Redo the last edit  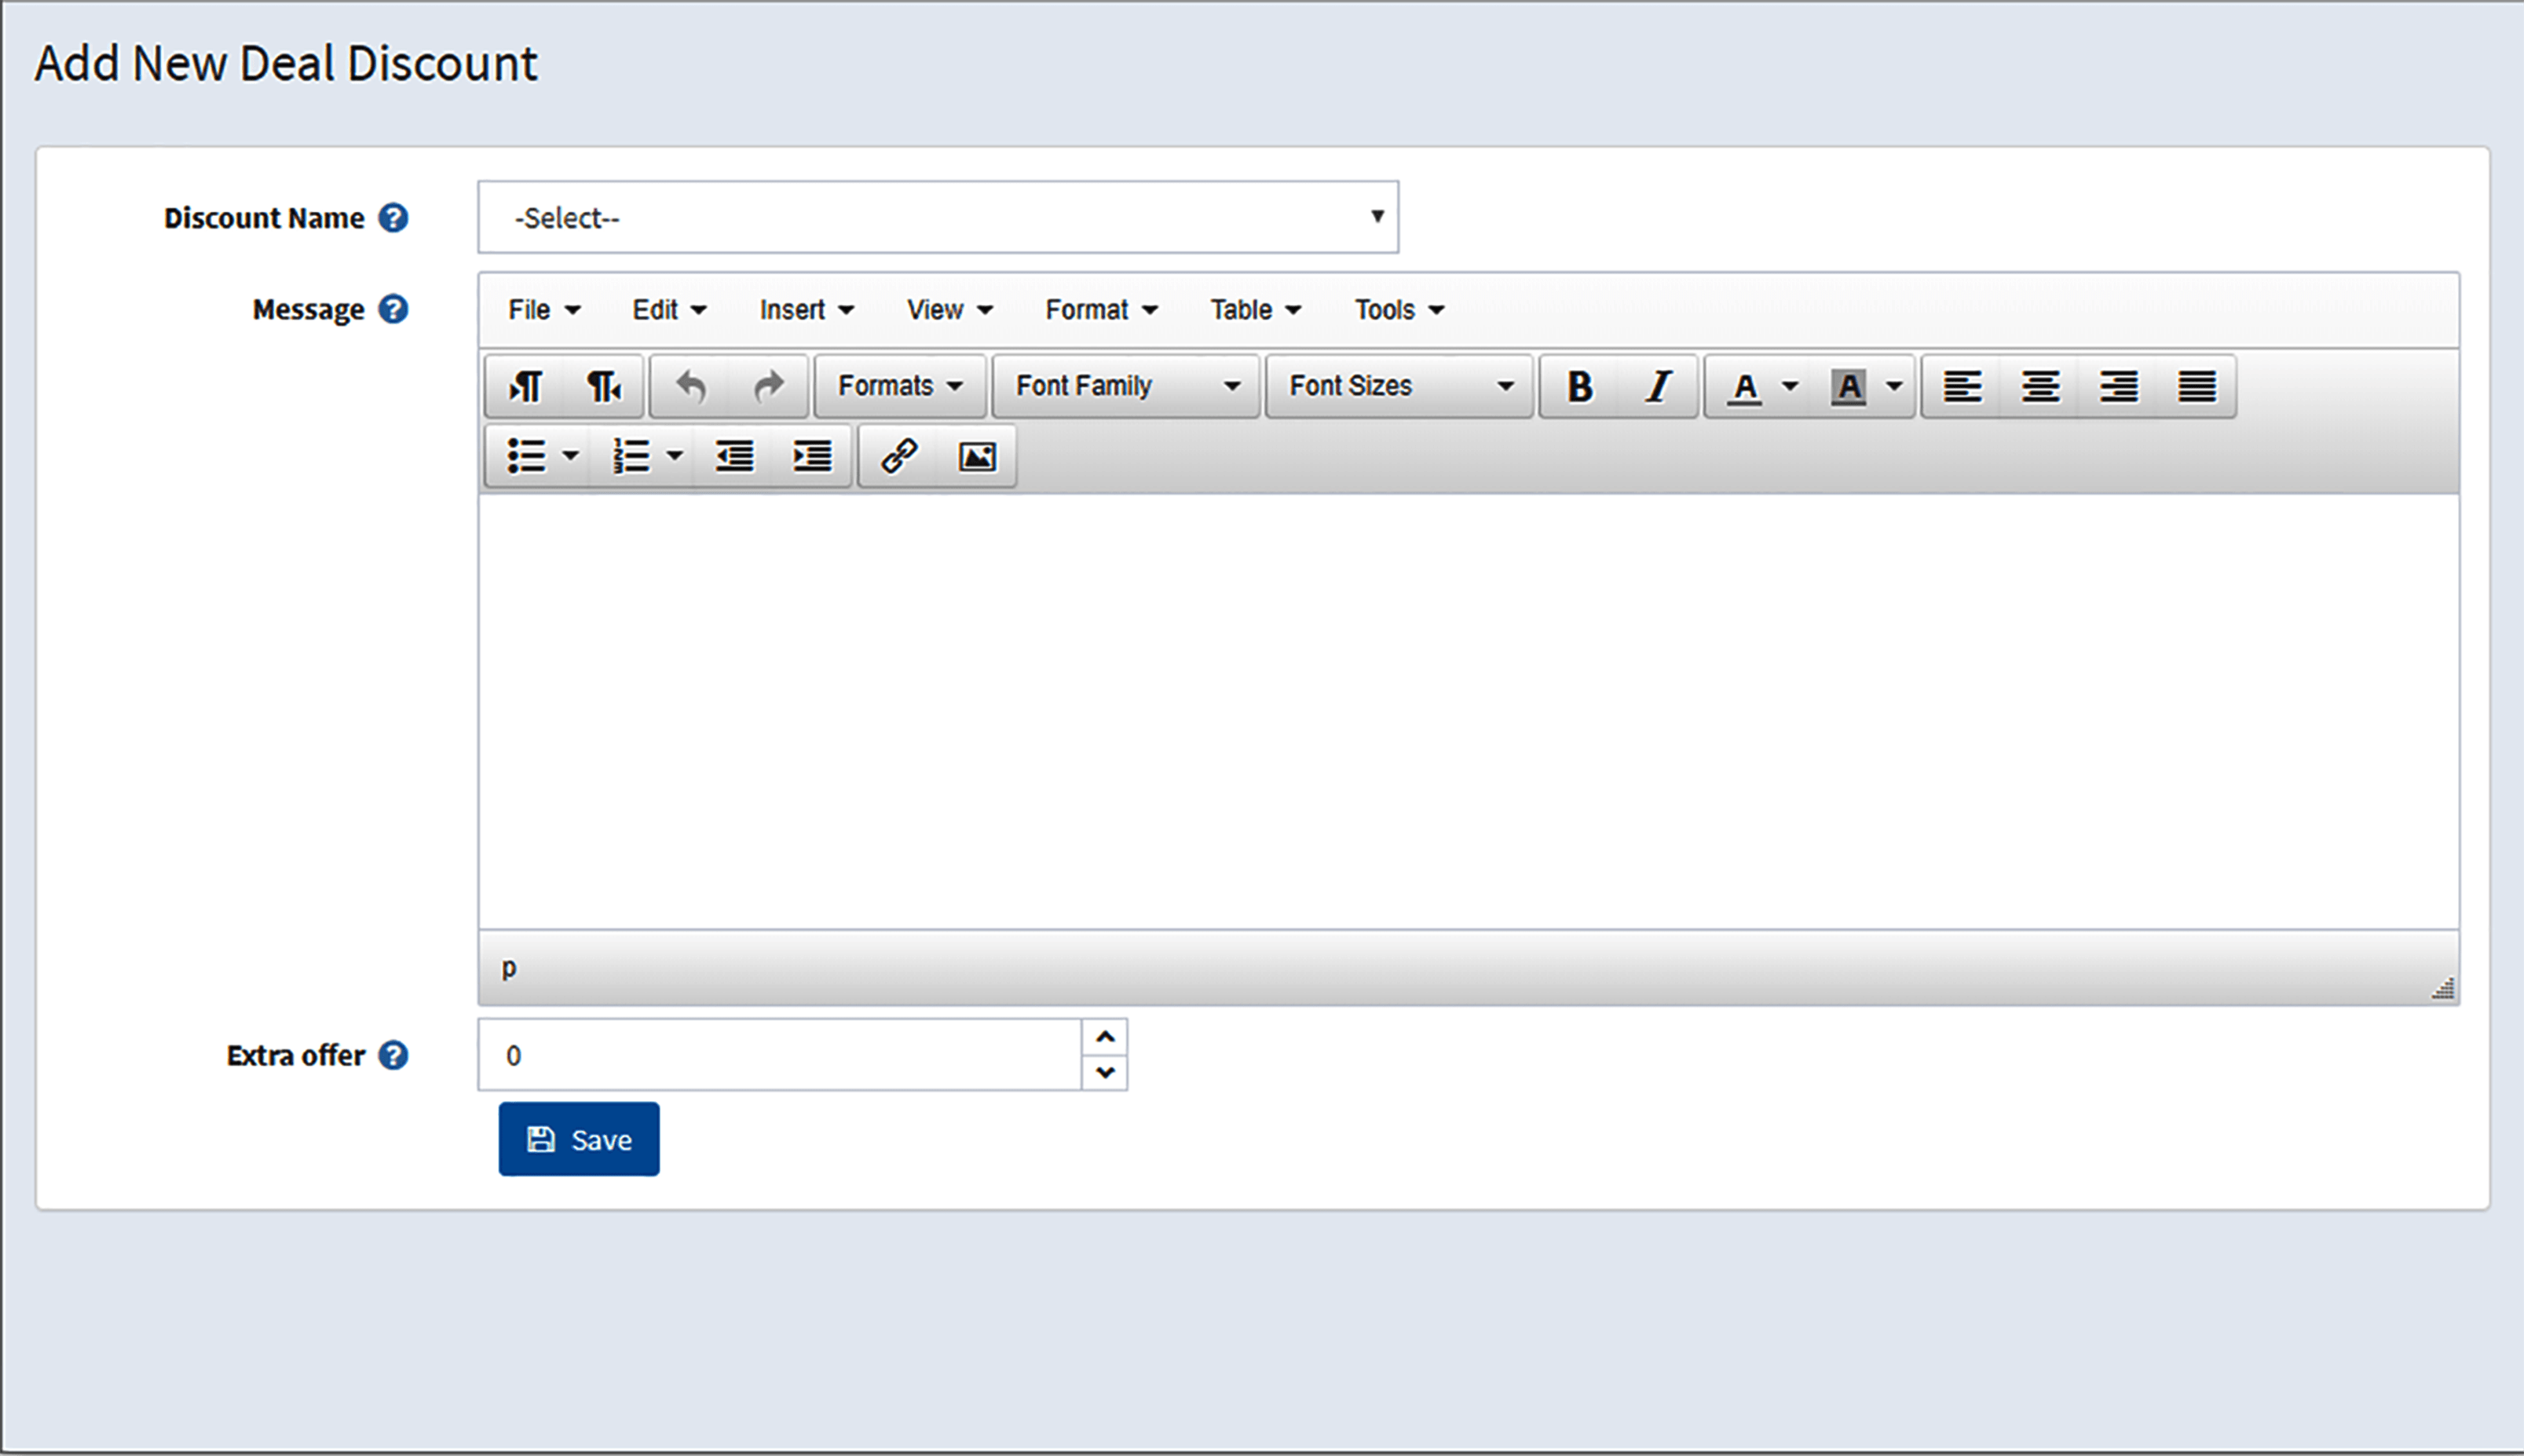(768, 386)
